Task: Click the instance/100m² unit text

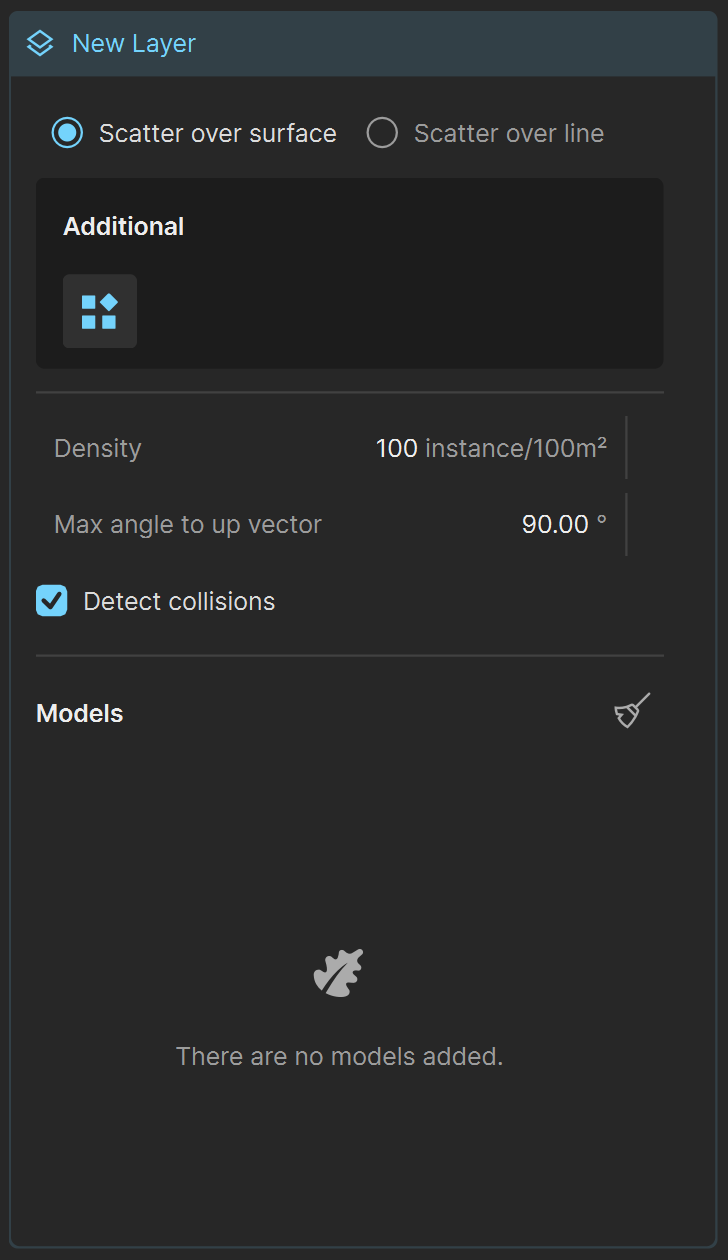Action: 516,448
